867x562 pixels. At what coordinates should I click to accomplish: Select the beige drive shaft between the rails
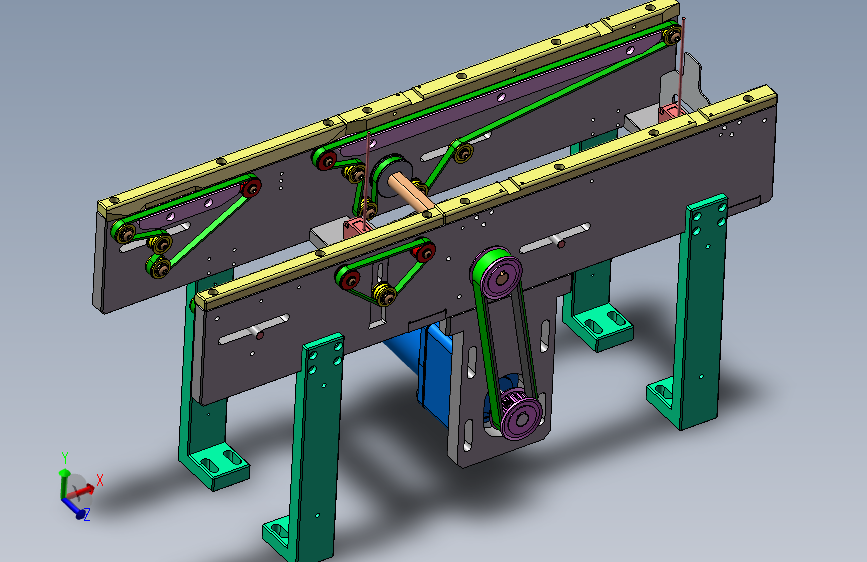coord(413,192)
